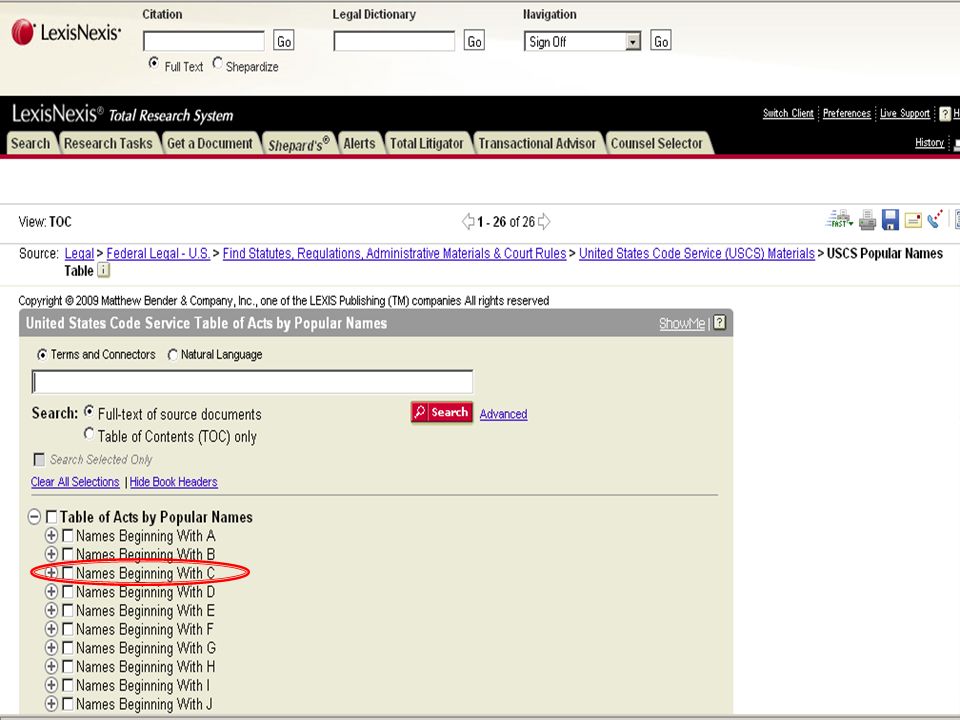
Task: Click Go button next to Citation field
Action: point(283,41)
